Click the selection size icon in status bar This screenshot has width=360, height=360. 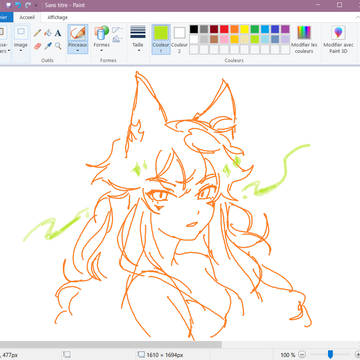(67, 354)
